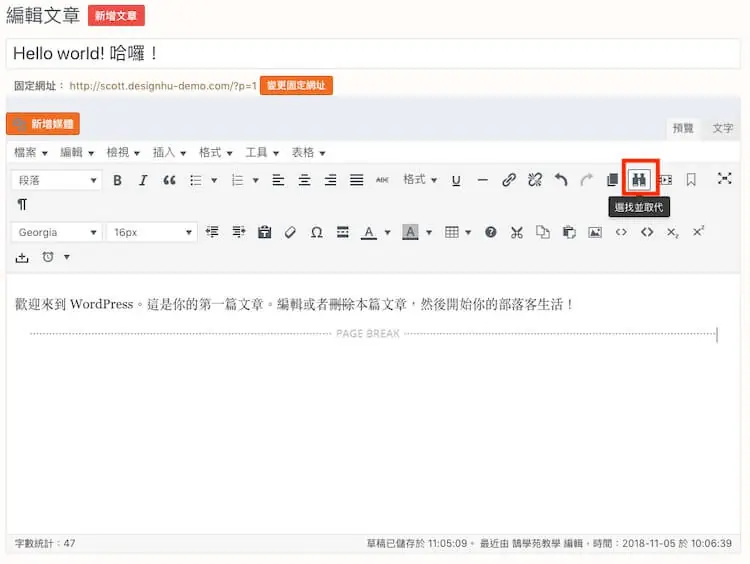Open the question mark help icon
This screenshot has width=750, height=564.
[x=491, y=232]
